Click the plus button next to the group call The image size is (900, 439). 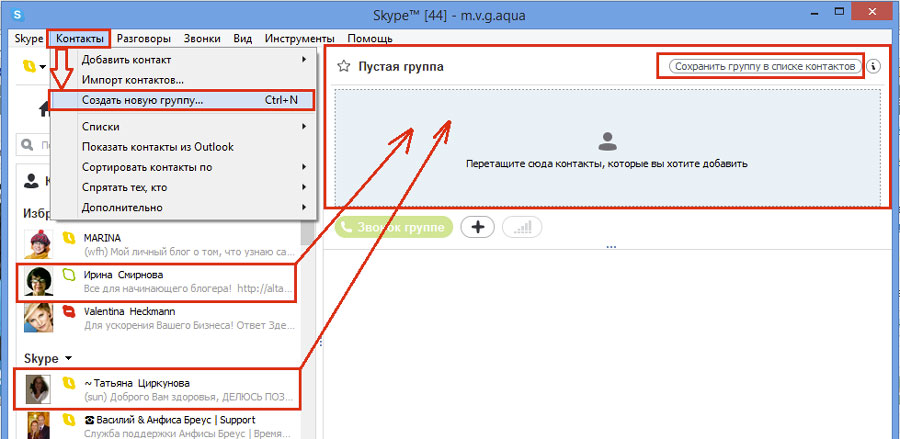click(x=477, y=227)
